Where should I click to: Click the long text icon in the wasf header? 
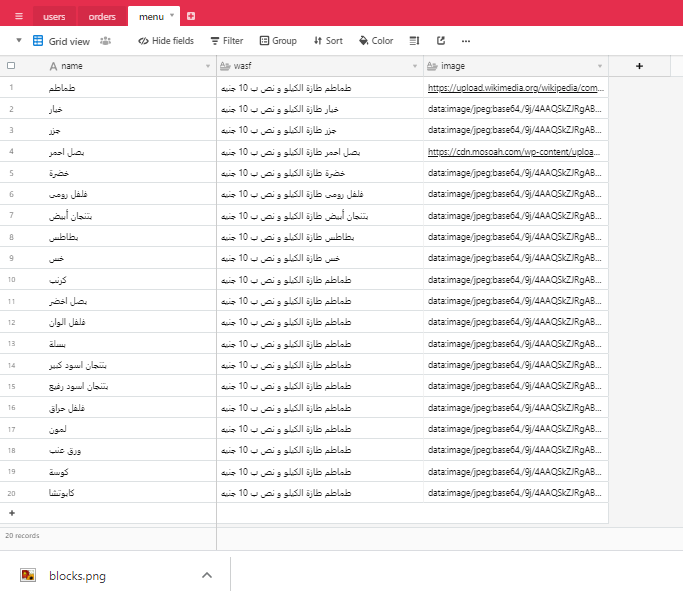coord(225,66)
